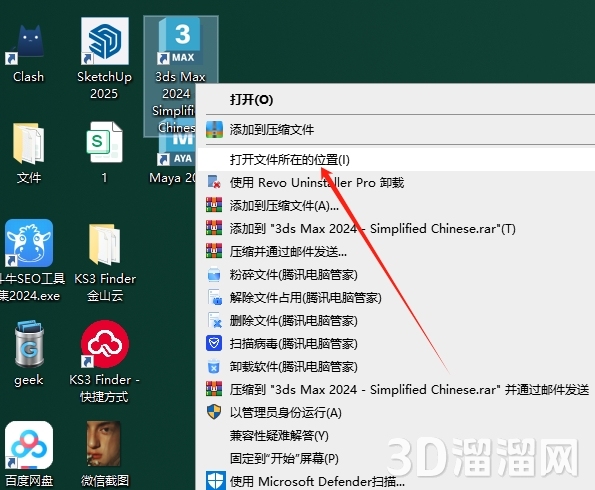
Task: Choose 使用 Revo Uninstaller Pro 卸载
Action: (x=396, y=183)
